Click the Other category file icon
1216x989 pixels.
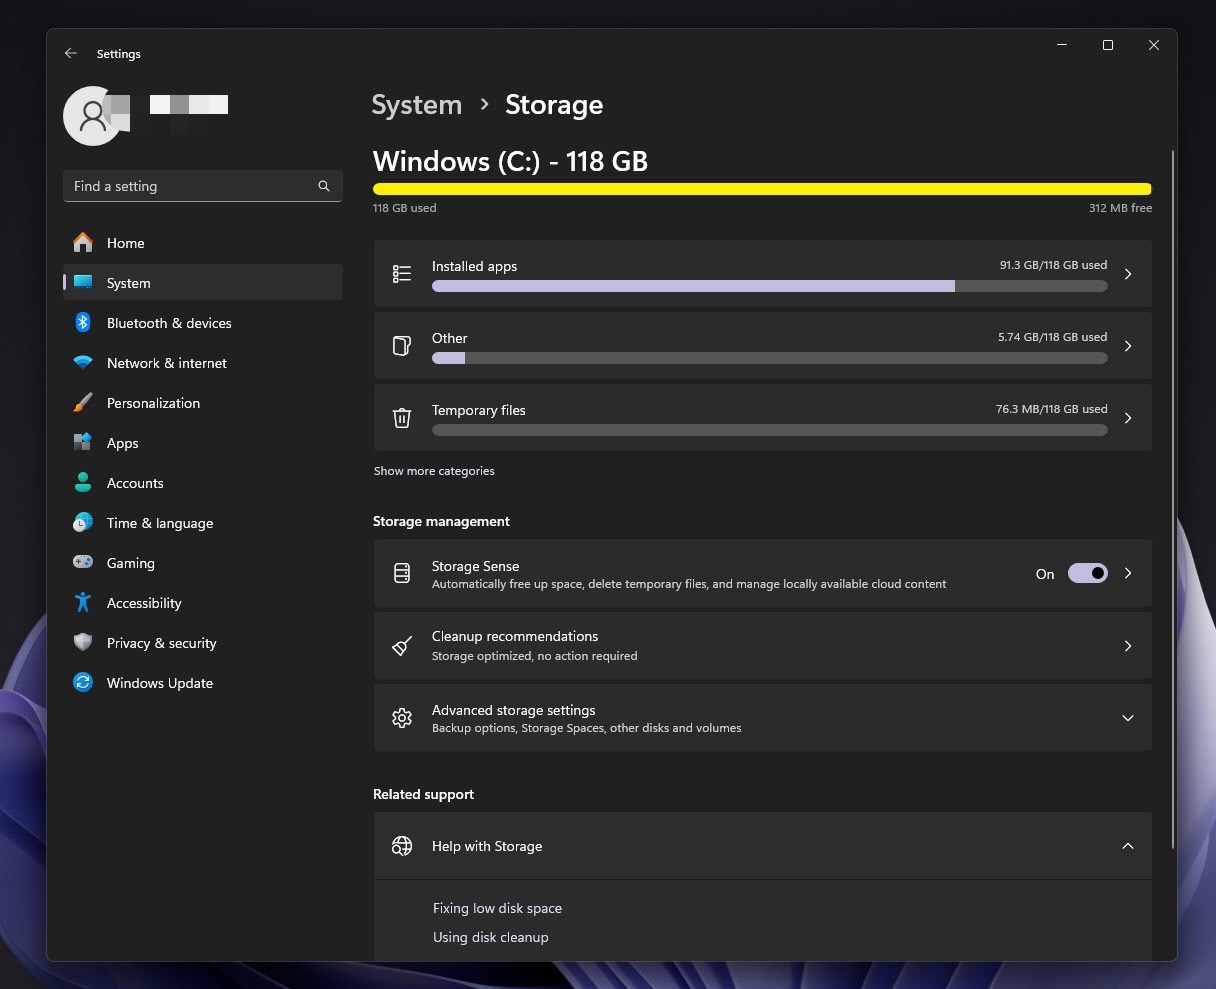(402, 346)
